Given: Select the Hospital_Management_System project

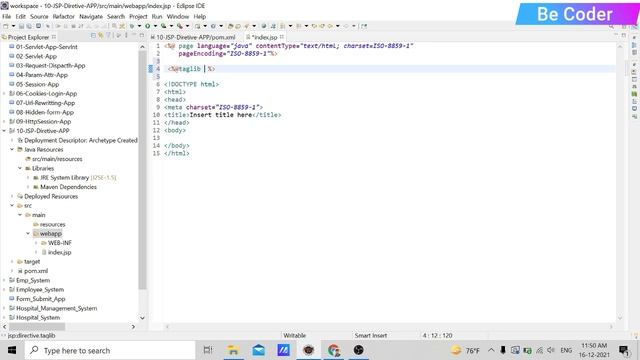Looking at the screenshot, I should 56,309.
